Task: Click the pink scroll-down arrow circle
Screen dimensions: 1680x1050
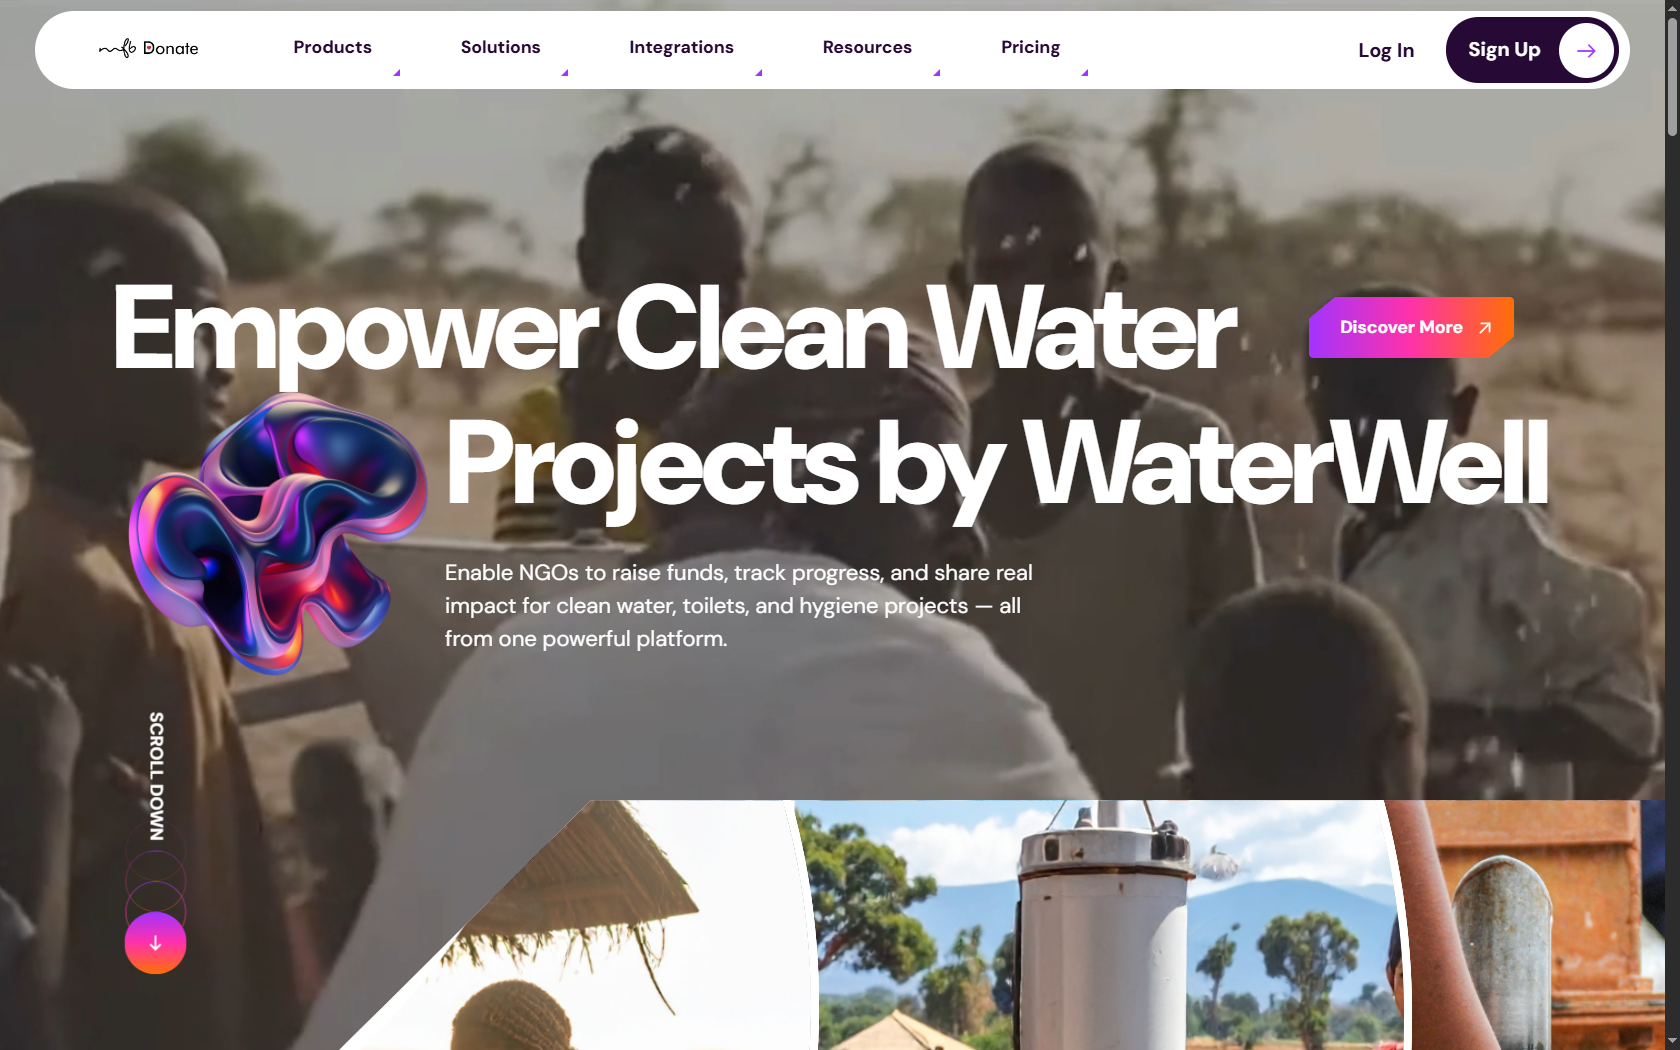Action: pos(155,943)
